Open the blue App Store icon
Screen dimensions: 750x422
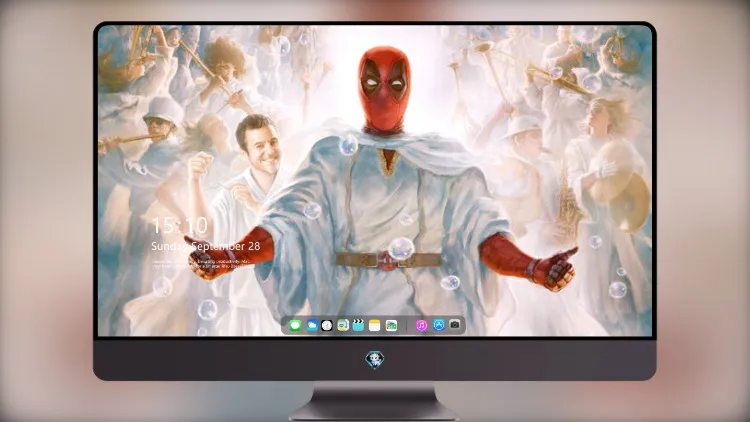[x=439, y=325]
